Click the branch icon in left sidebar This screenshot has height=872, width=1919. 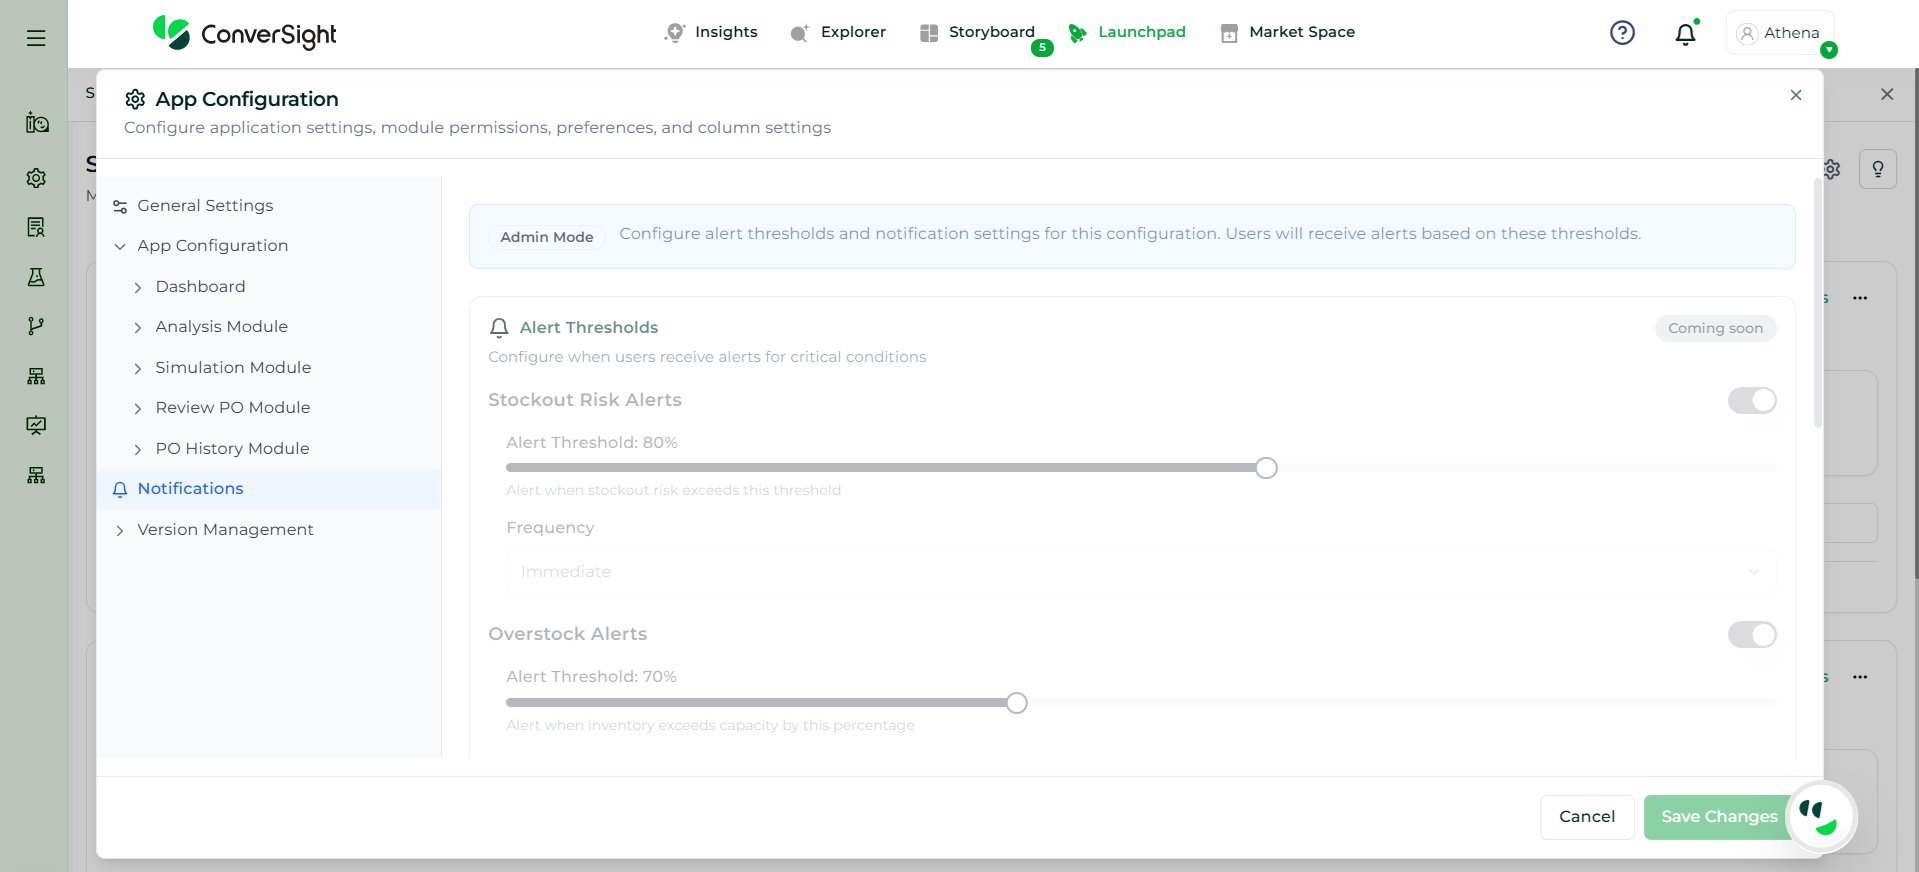(36, 326)
